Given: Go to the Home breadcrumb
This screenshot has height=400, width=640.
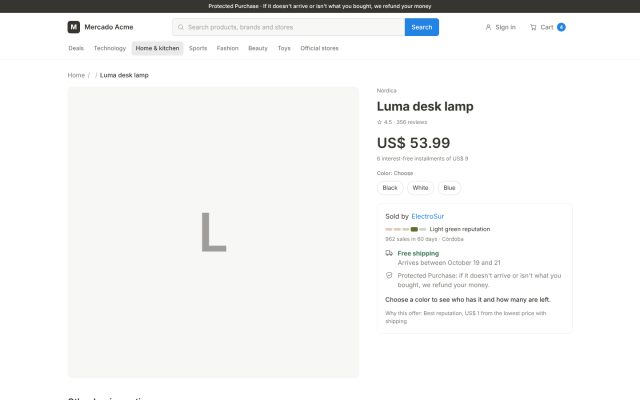Looking at the screenshot, I should tap(76, 75).
